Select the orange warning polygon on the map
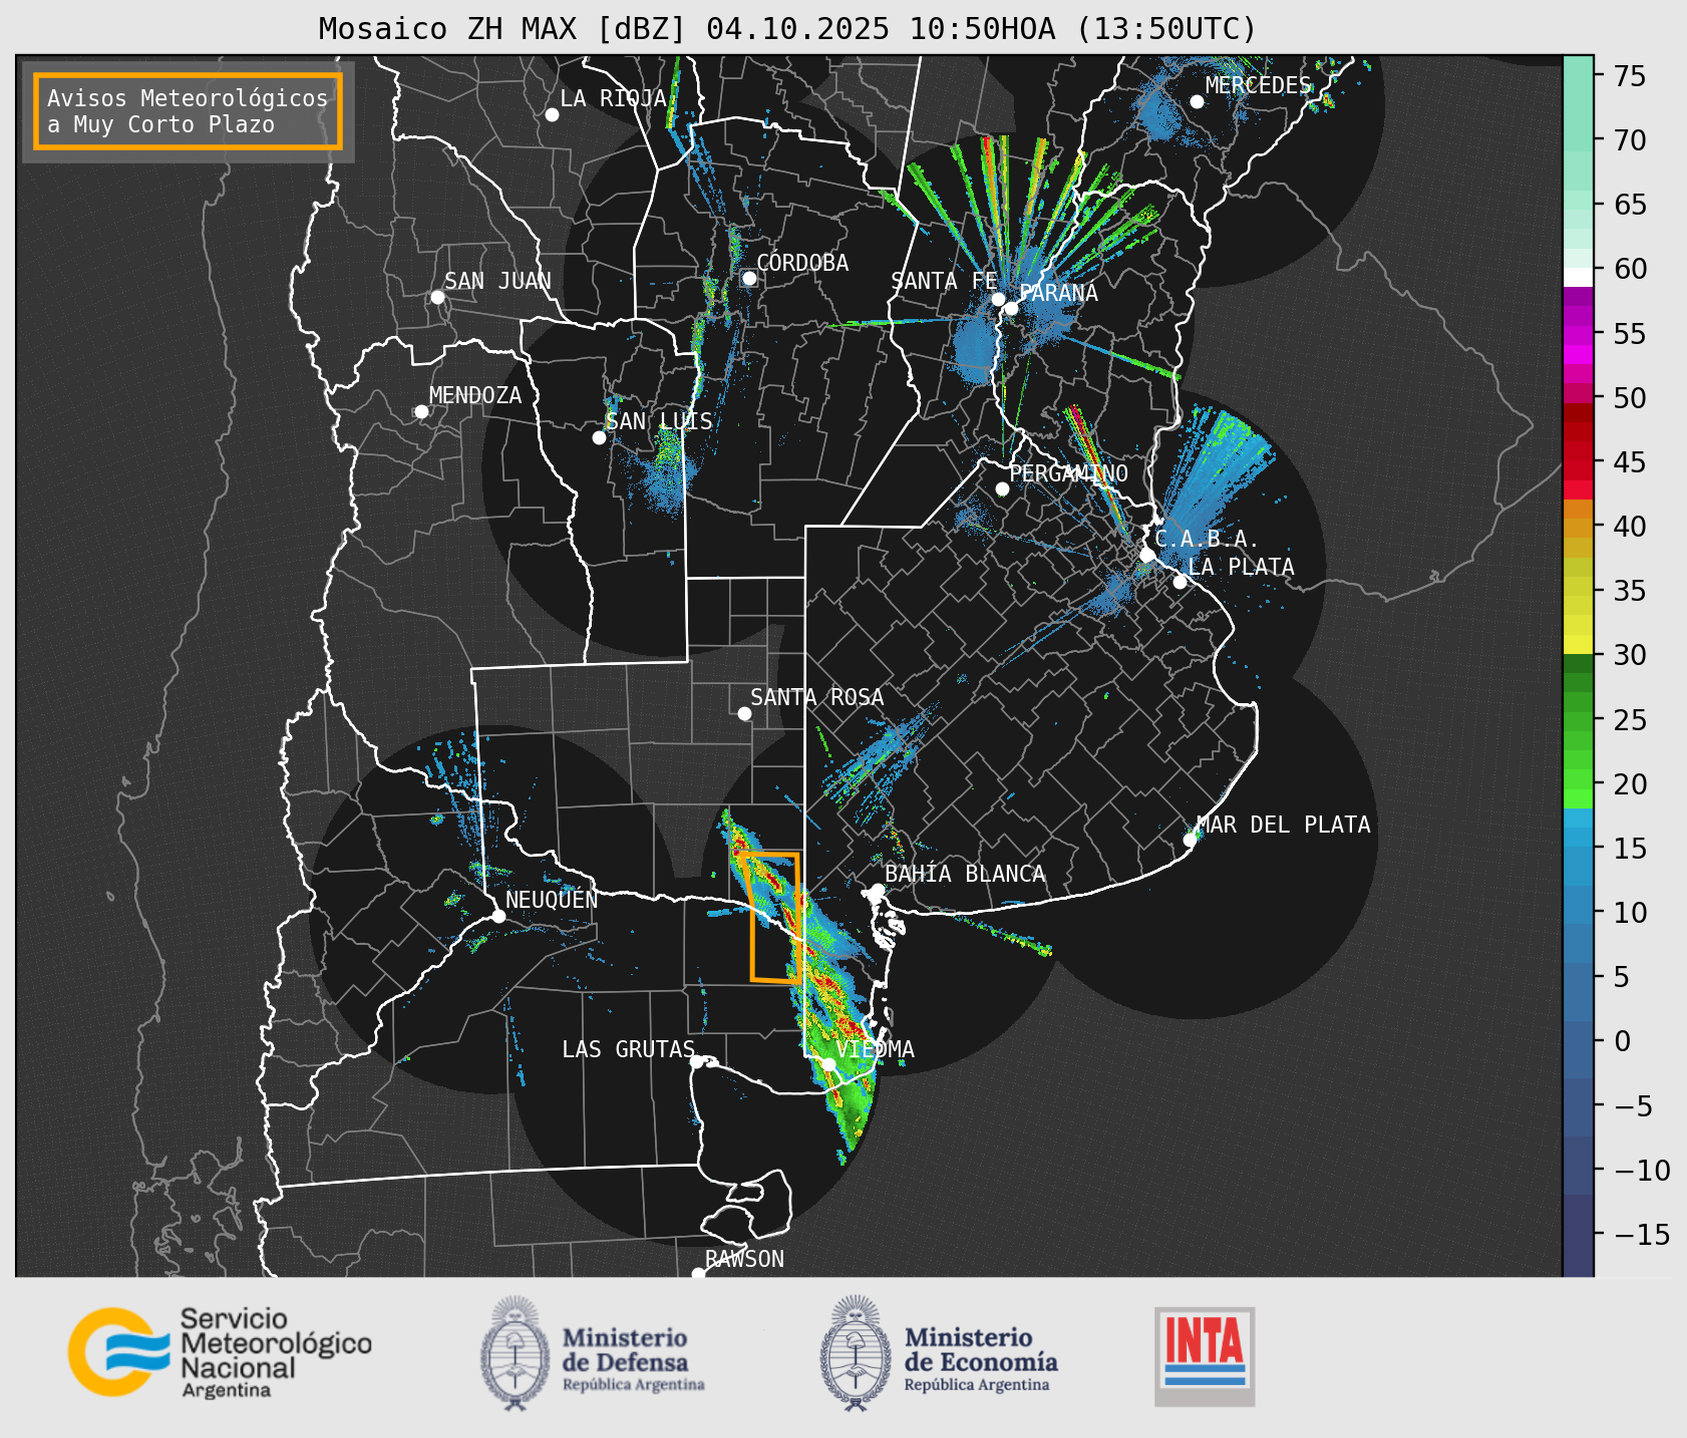 coord(773,915)
